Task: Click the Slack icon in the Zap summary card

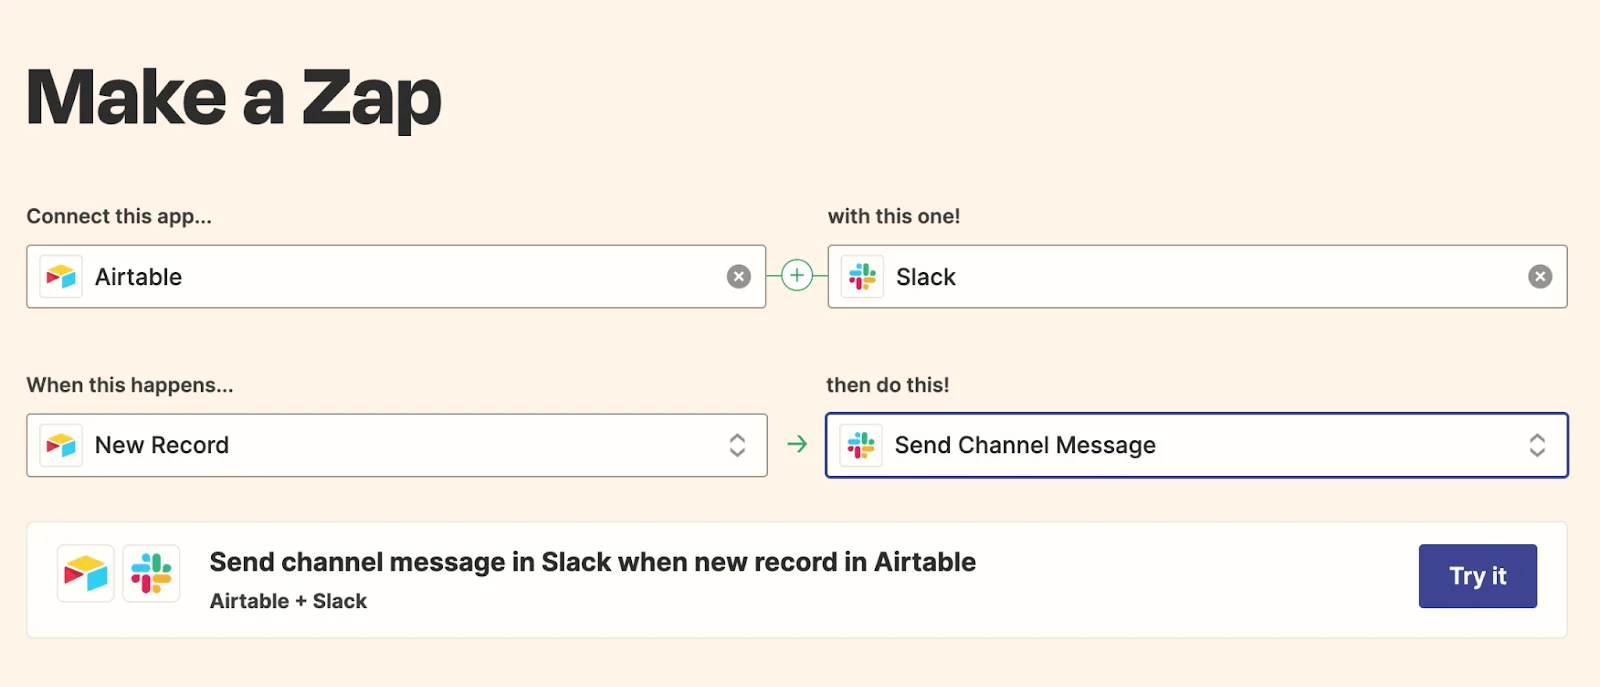Action: click(151, 574)
